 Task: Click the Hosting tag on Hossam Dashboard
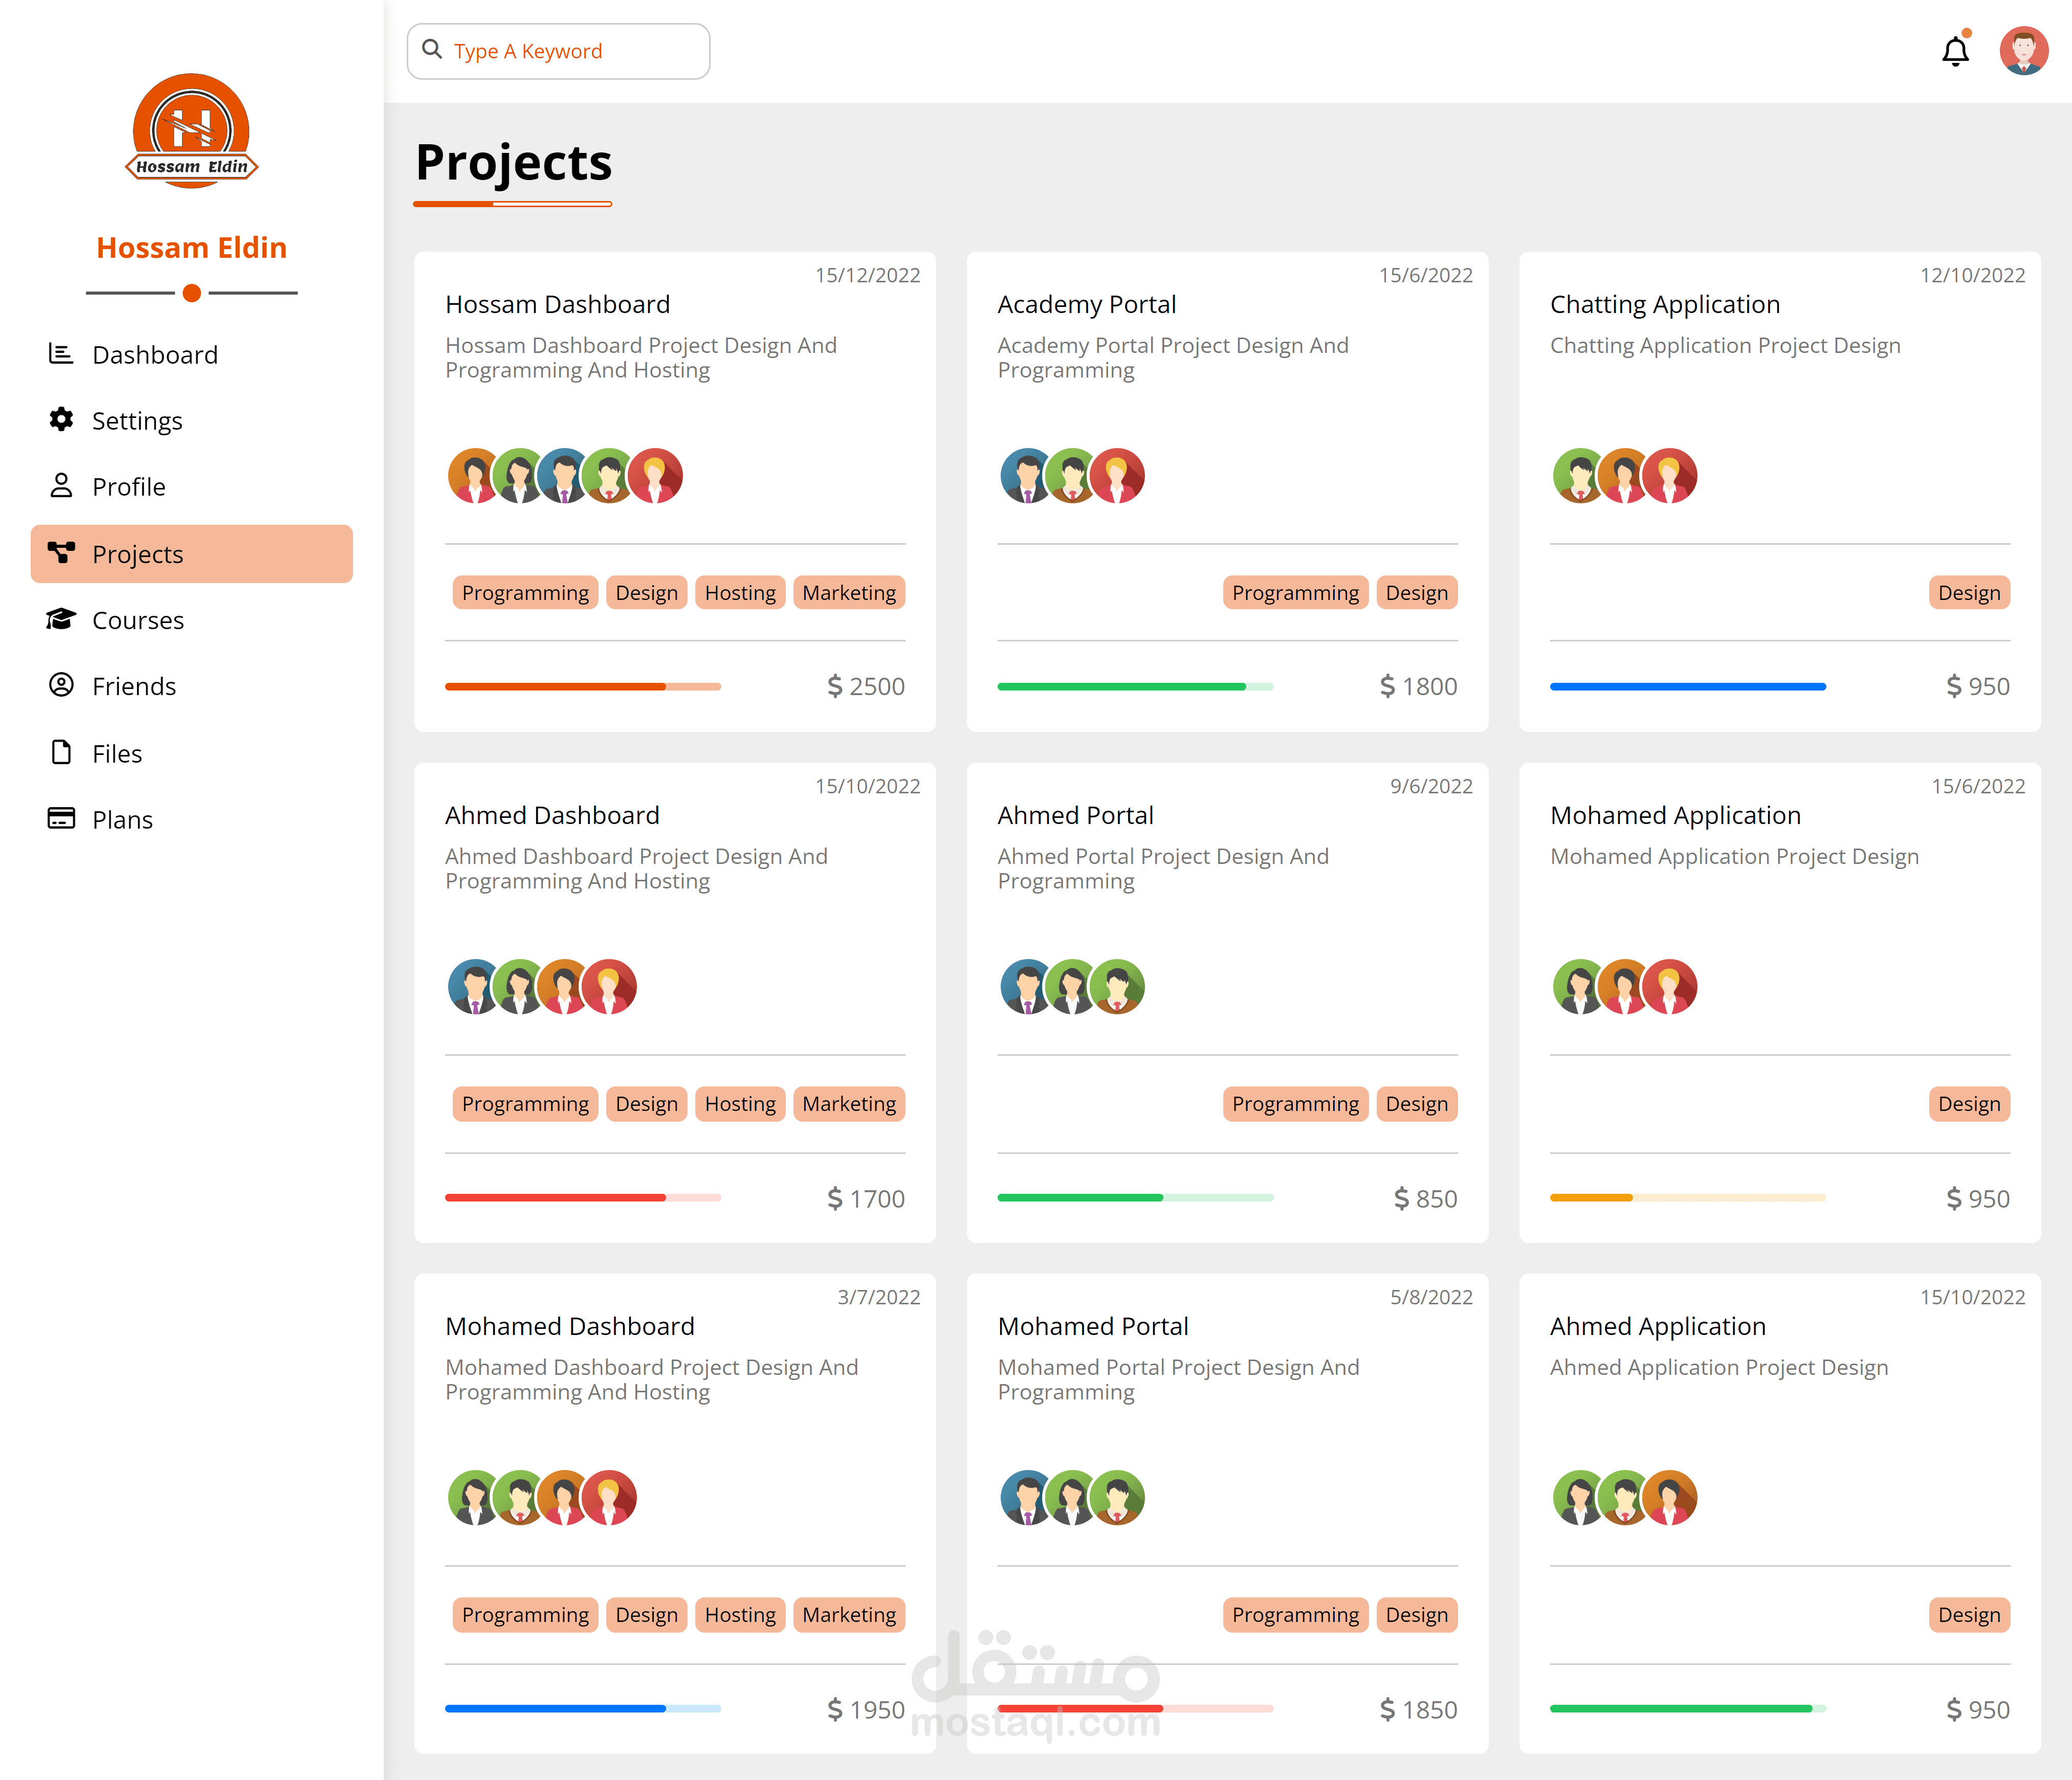739,593
